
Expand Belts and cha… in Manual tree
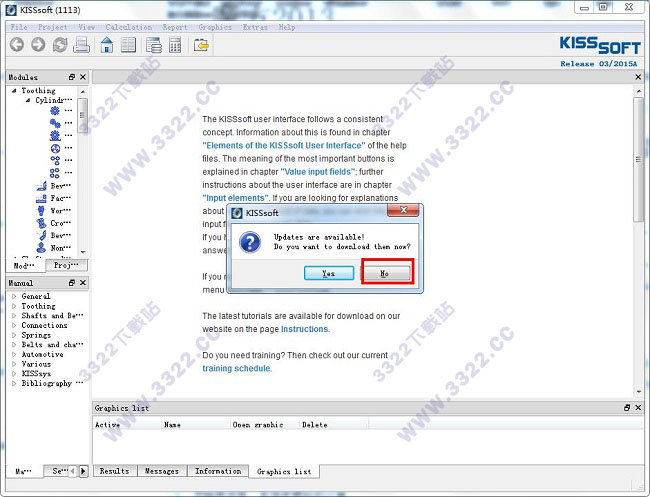pos(14,345)
